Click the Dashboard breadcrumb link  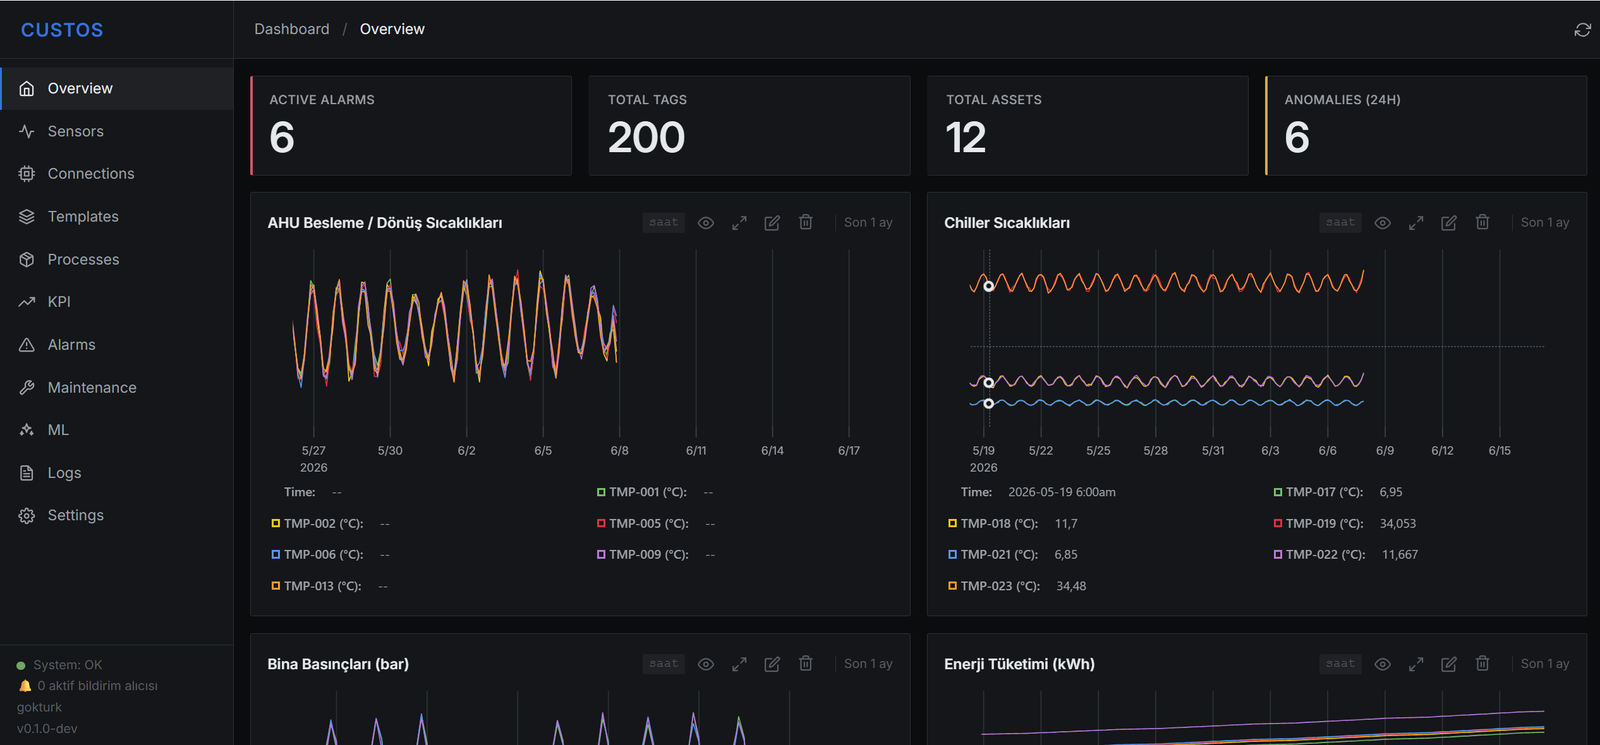point(292,29)
